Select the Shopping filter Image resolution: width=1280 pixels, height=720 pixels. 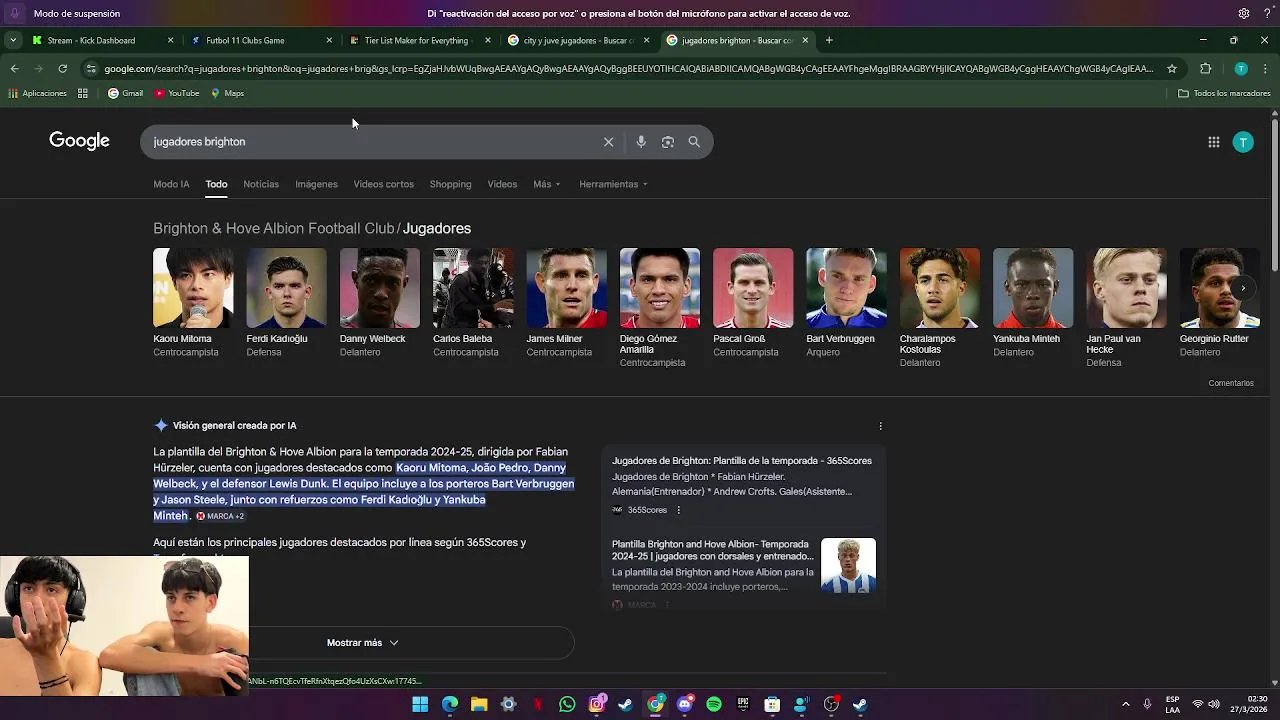[450, 184]
